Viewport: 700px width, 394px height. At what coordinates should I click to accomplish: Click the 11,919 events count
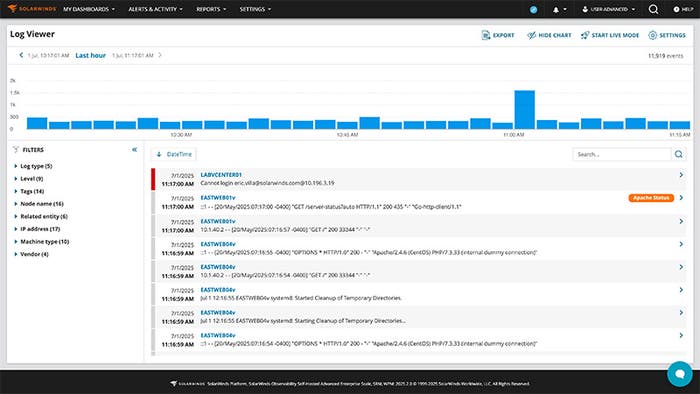(665, 56)
